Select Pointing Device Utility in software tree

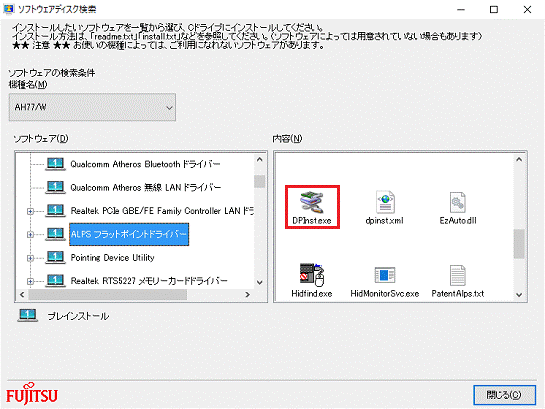pyautogui.click(x=112, y=257)
